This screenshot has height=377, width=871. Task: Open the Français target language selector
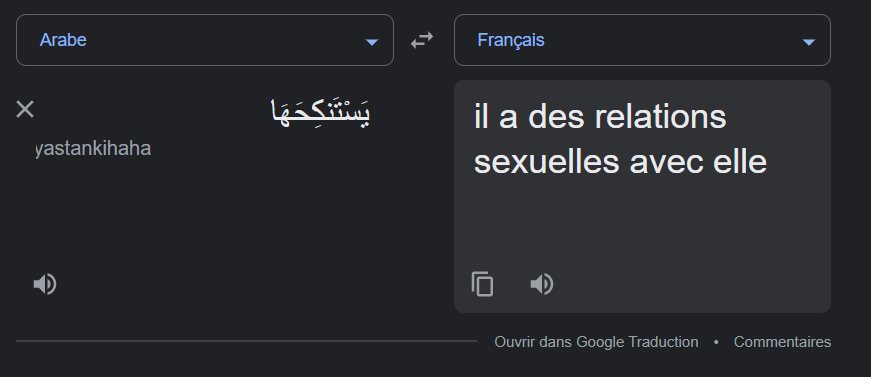[x=642, y=40]
